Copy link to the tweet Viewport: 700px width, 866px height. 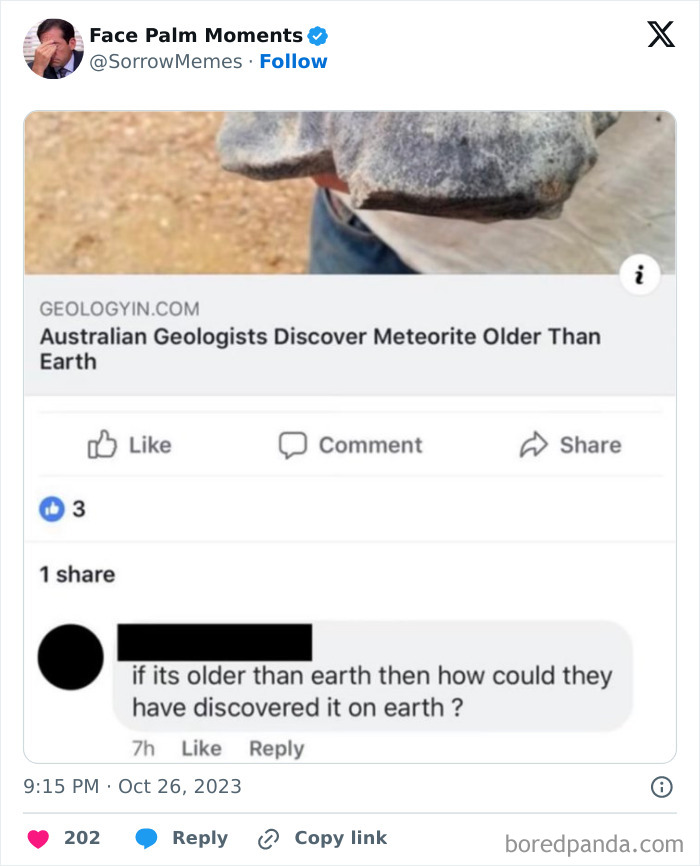[x=322, y=838]
